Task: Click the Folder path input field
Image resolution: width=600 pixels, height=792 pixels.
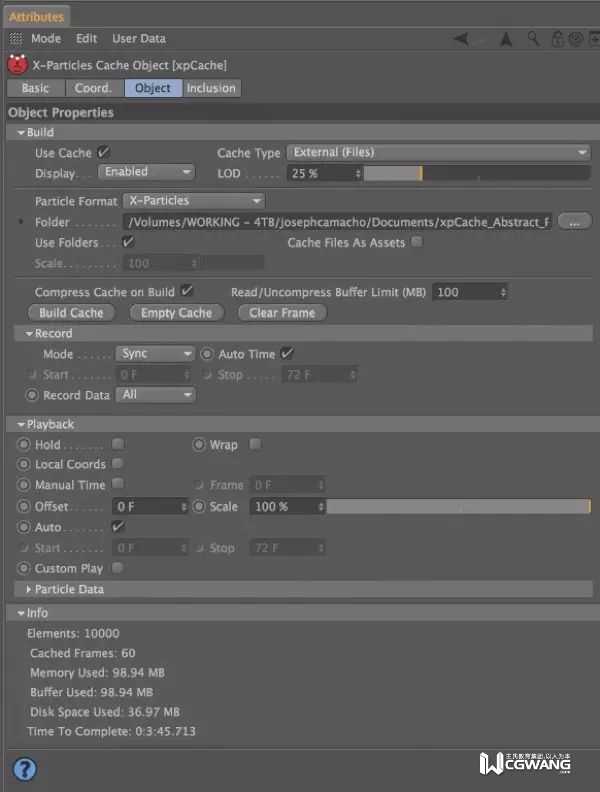Action: pyautogui.click(x=337, y=222)
